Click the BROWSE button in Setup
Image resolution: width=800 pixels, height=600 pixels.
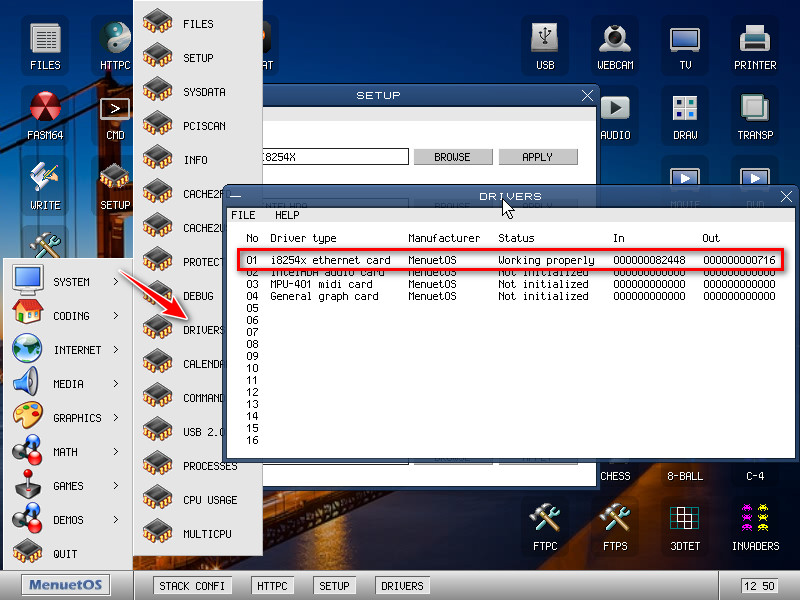pyautogui.click(x=452, y=157)
